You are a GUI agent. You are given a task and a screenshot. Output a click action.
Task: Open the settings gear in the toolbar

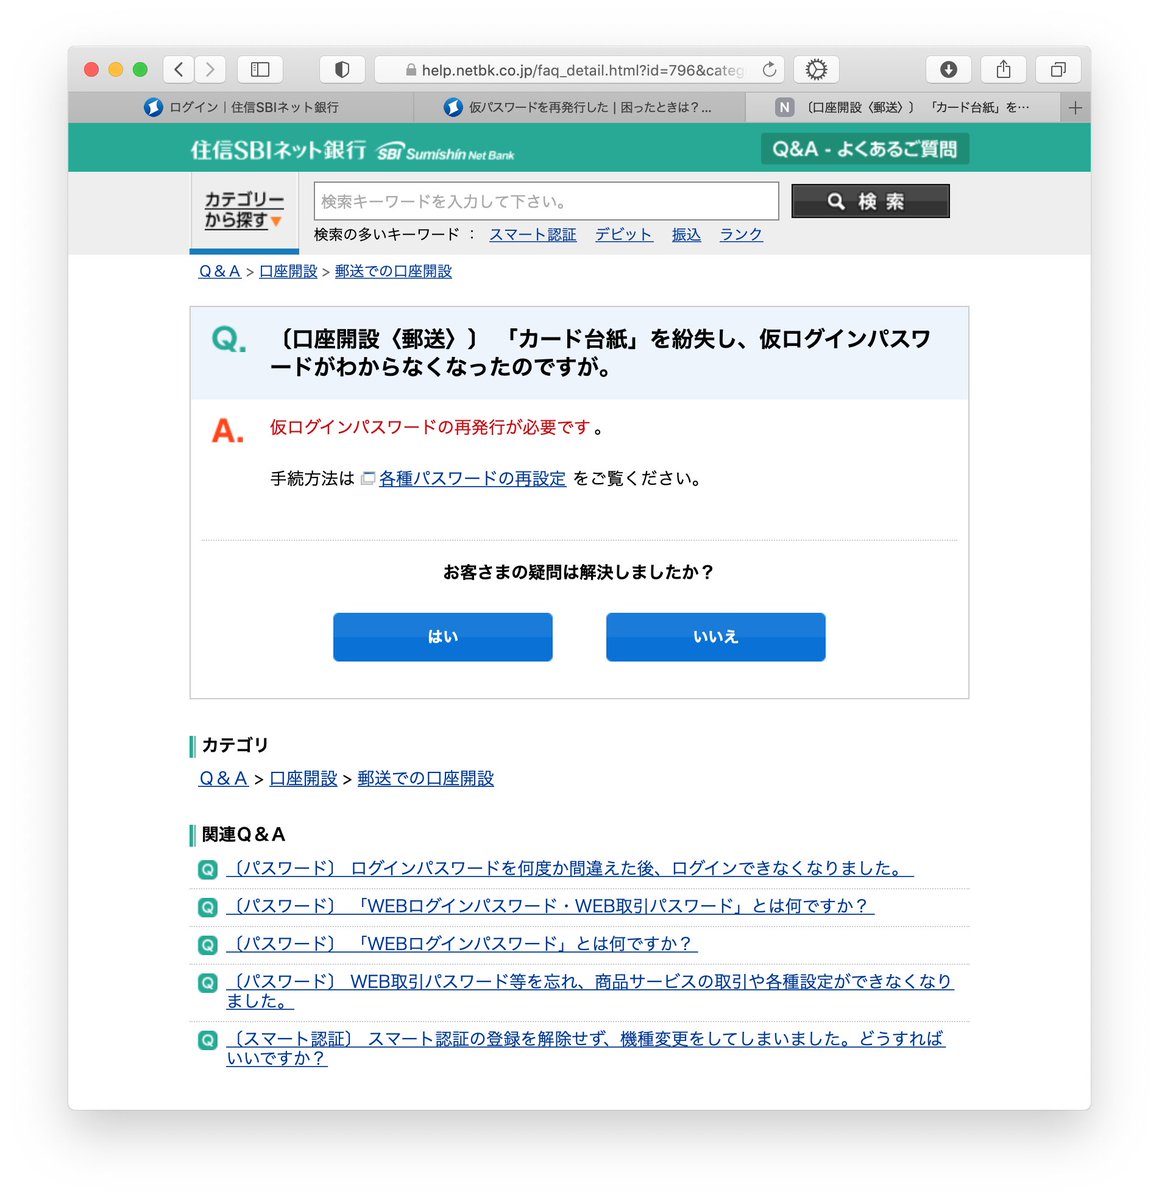816,69
